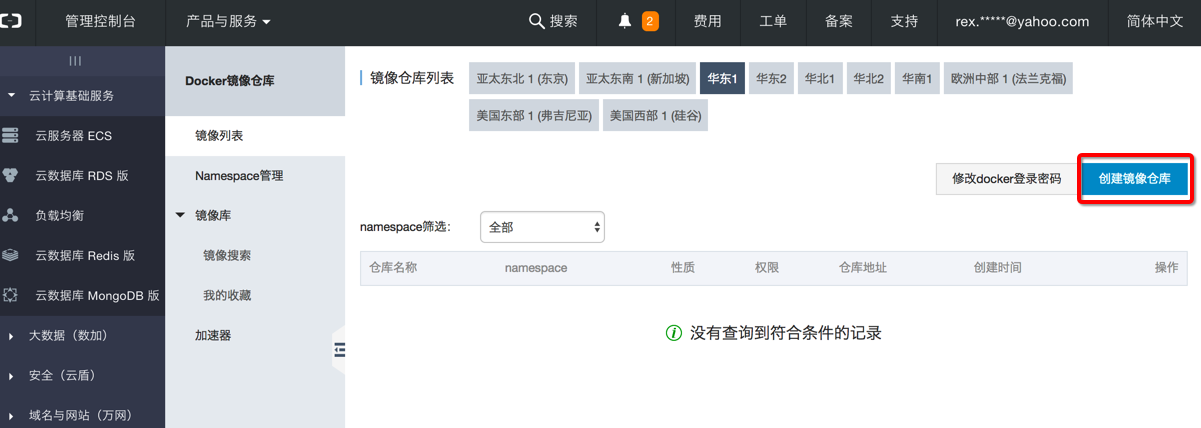
Task: Click the 仓库名称 column header
Action: (x=392, y=267)
